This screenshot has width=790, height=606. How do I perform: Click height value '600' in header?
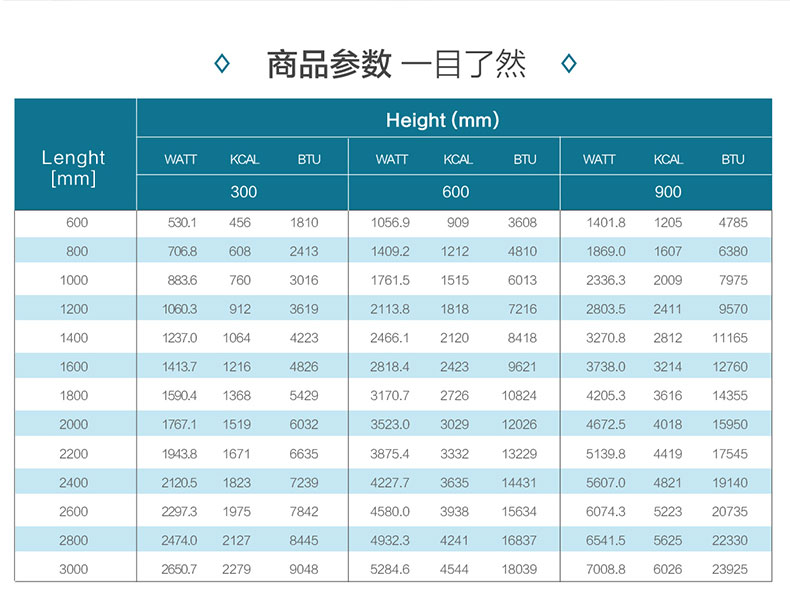point(455,192)
